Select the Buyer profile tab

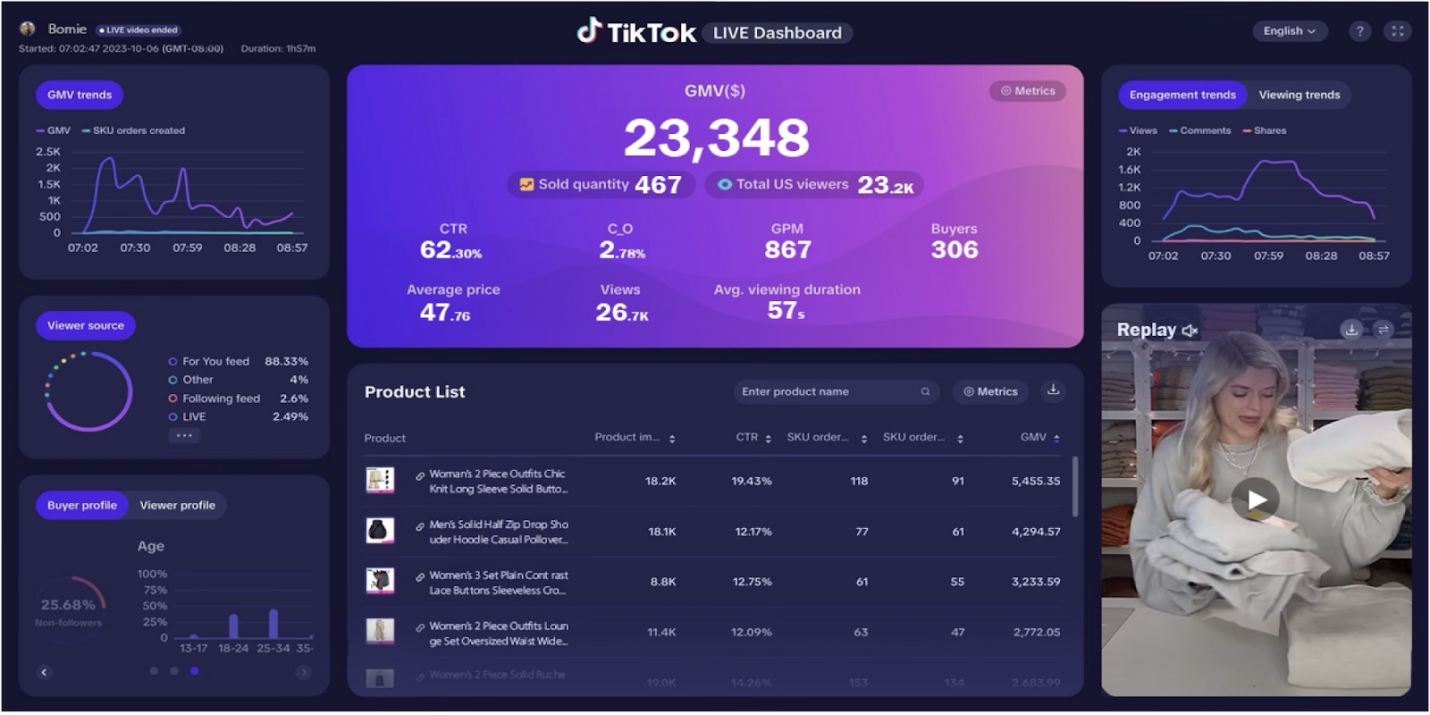[x=82, y=505]
